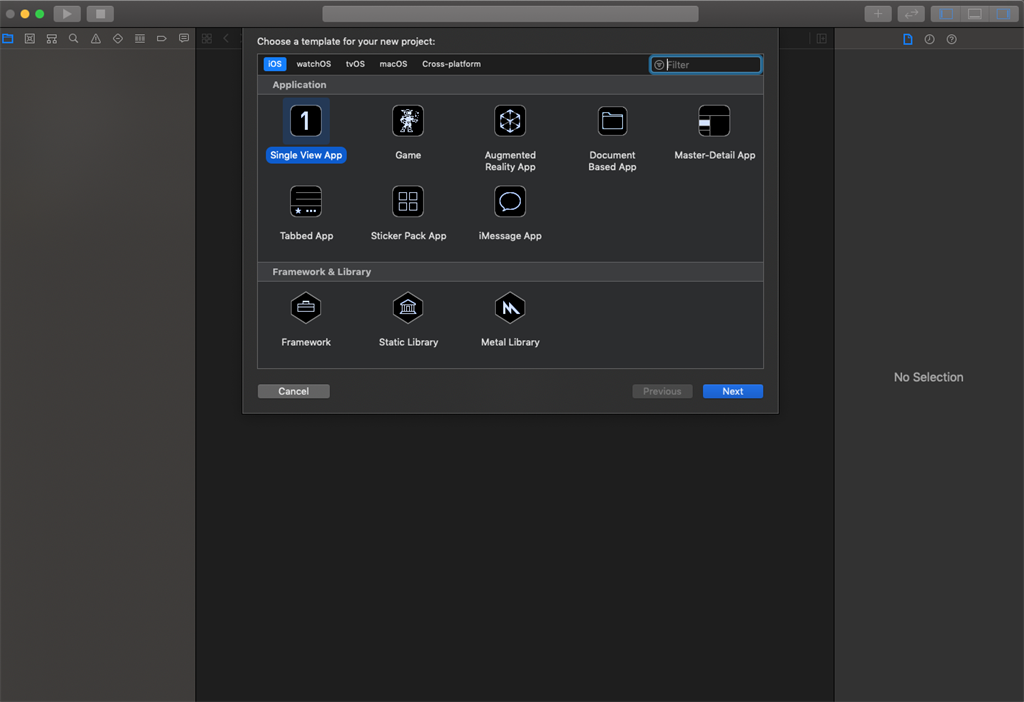Show the File inspector icon
This screenshot has width=1024, height=702.
click(x=908, y=39)
